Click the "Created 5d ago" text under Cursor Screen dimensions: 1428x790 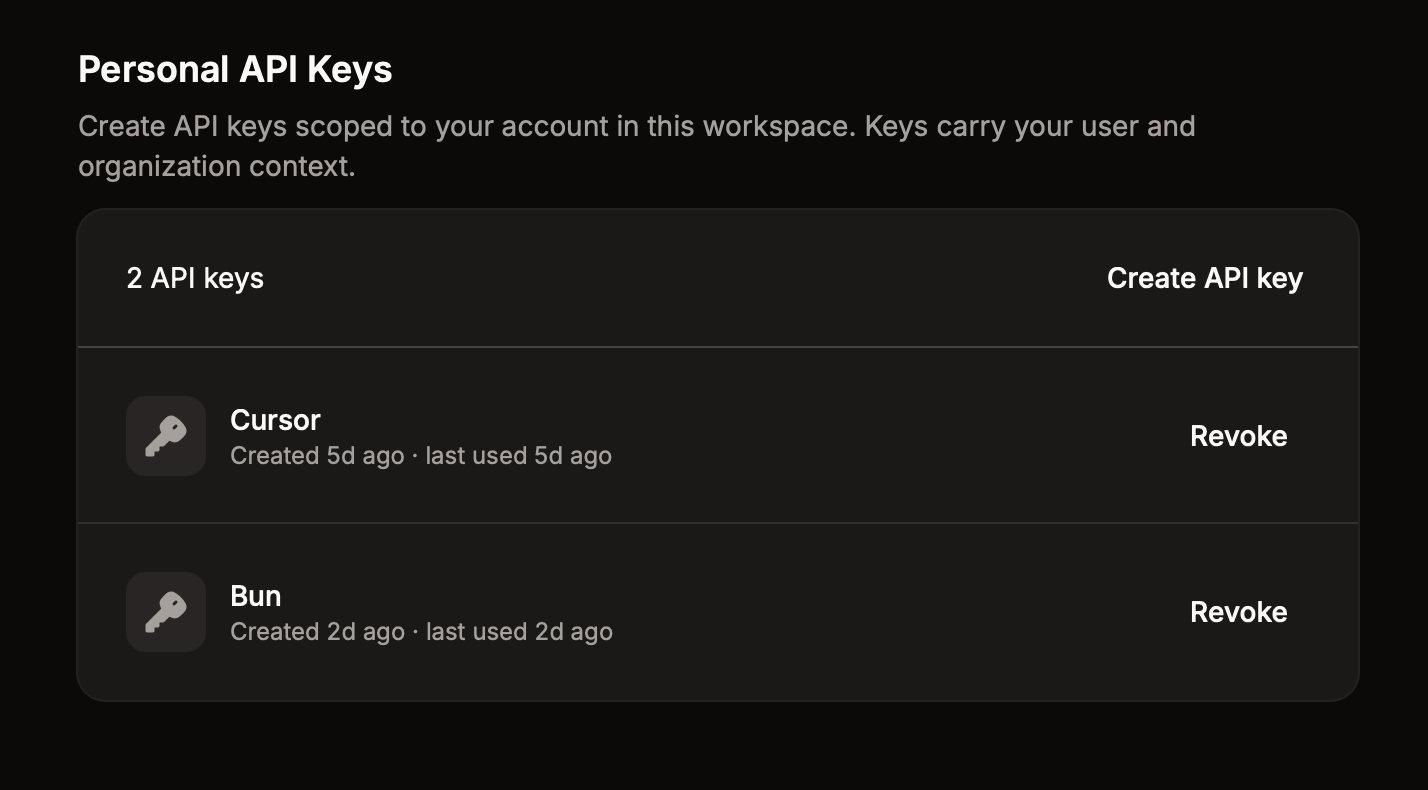(x=317, y=456)
